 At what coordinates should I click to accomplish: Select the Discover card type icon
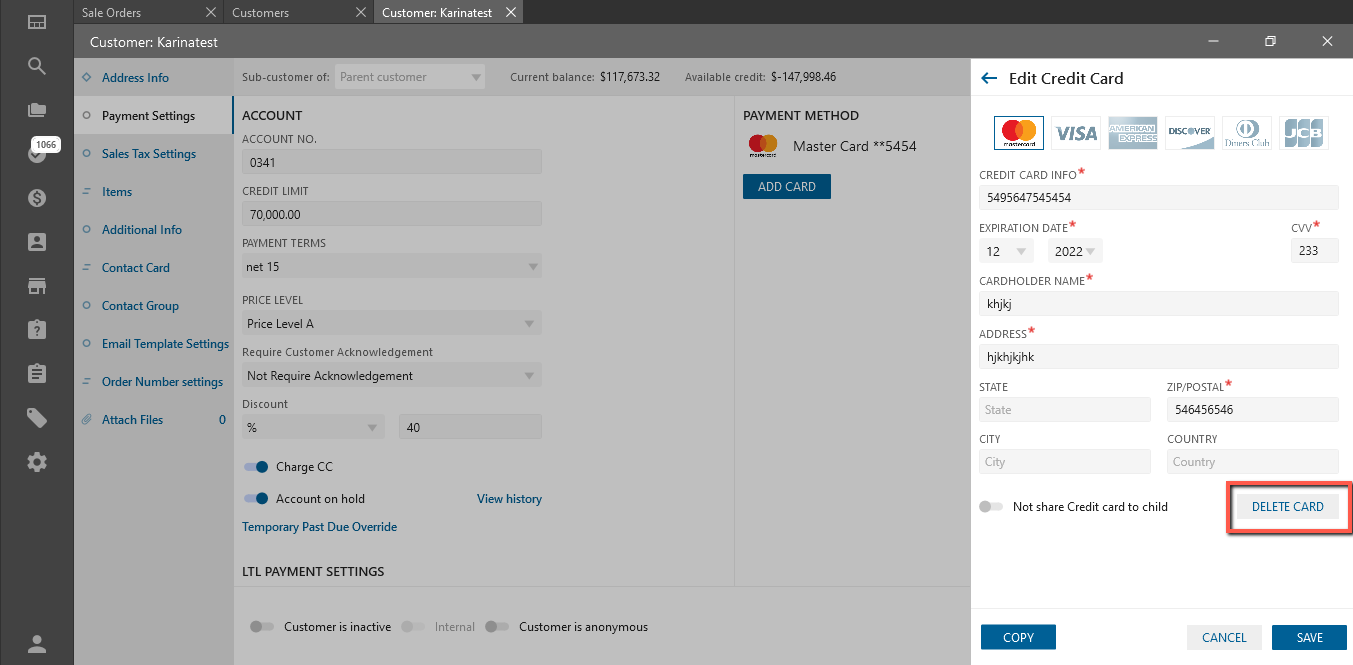(x=1190, y=132)
